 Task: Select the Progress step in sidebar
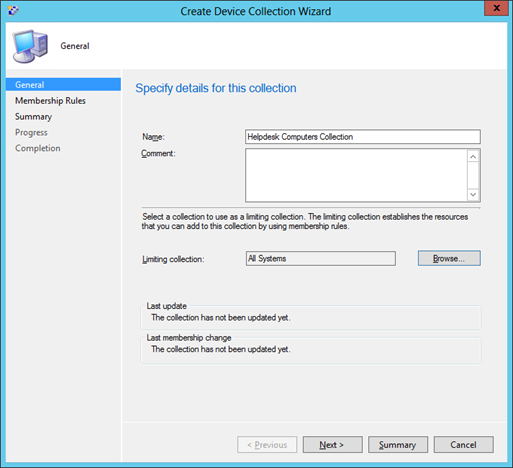point(31,133)
